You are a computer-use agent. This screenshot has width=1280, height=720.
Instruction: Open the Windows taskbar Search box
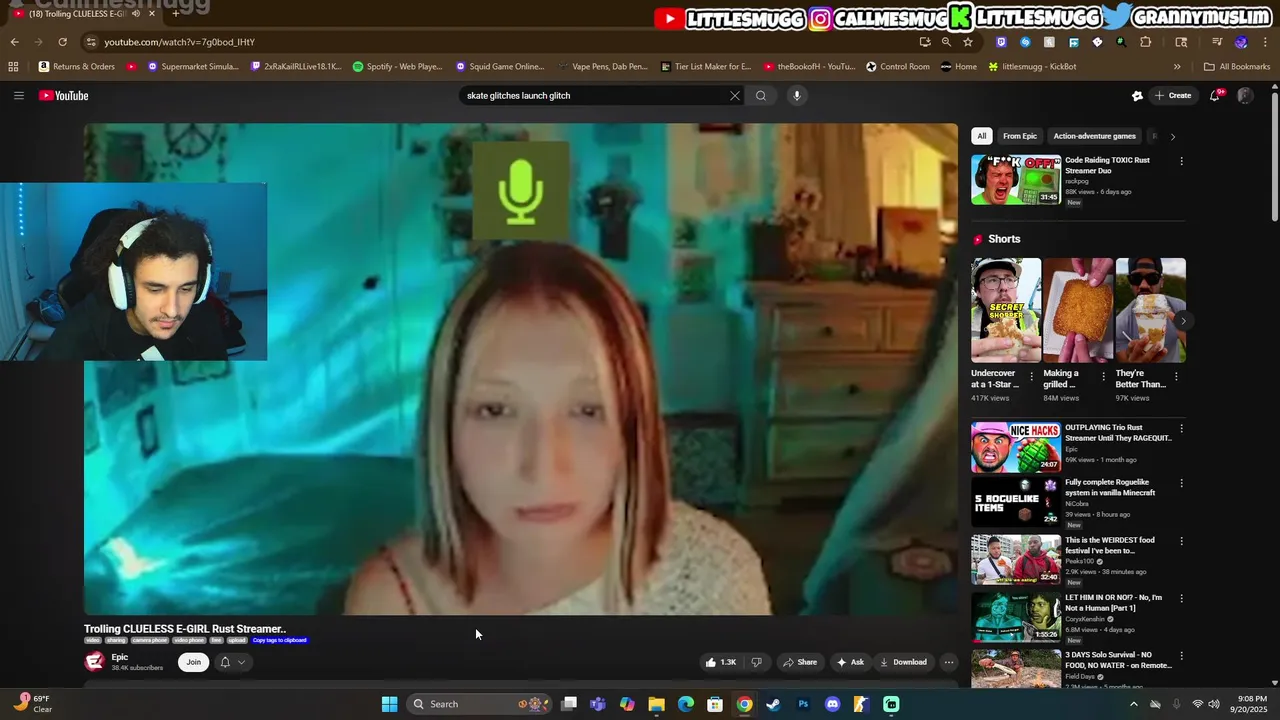tap(480, 704)
